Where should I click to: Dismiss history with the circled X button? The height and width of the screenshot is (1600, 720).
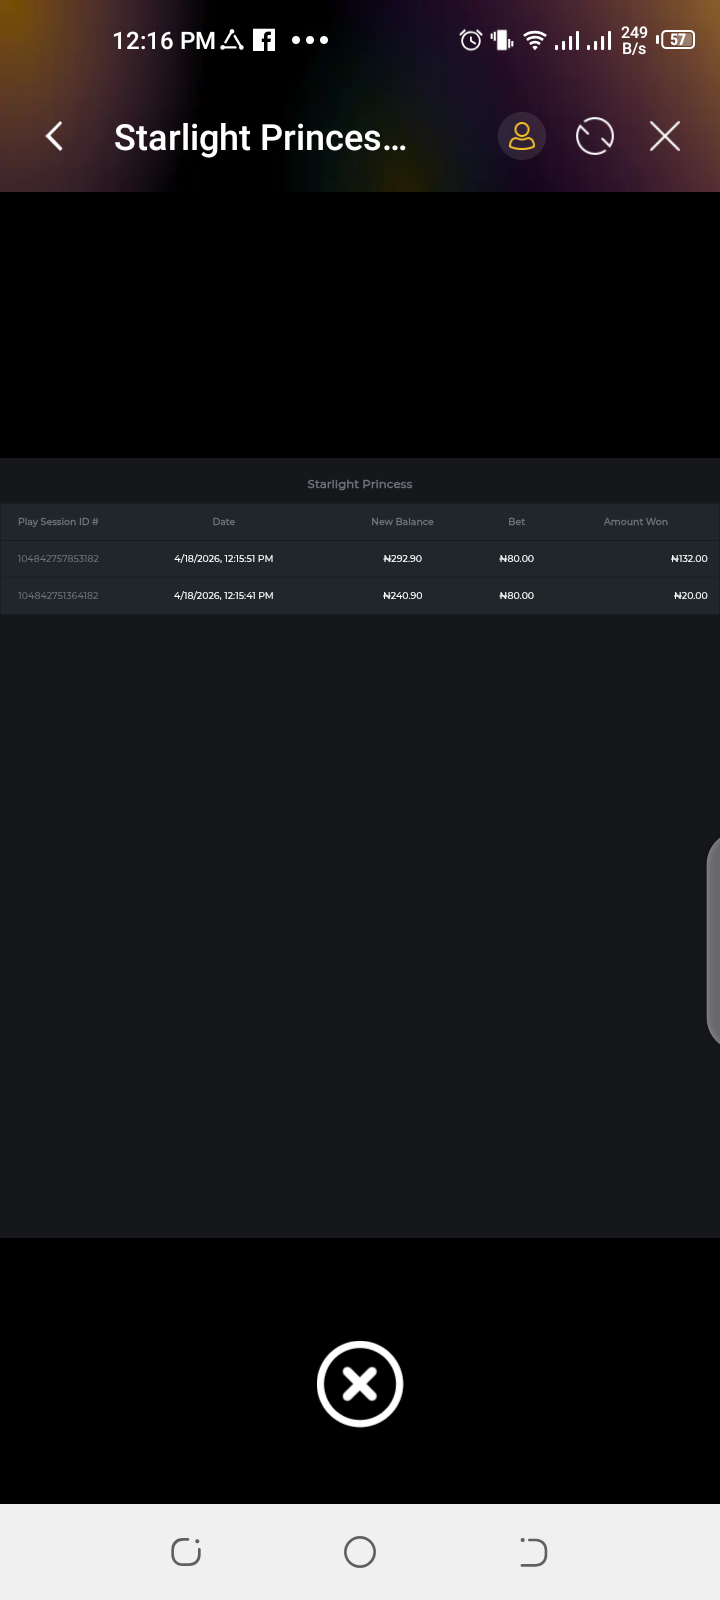pos(360,1384)
